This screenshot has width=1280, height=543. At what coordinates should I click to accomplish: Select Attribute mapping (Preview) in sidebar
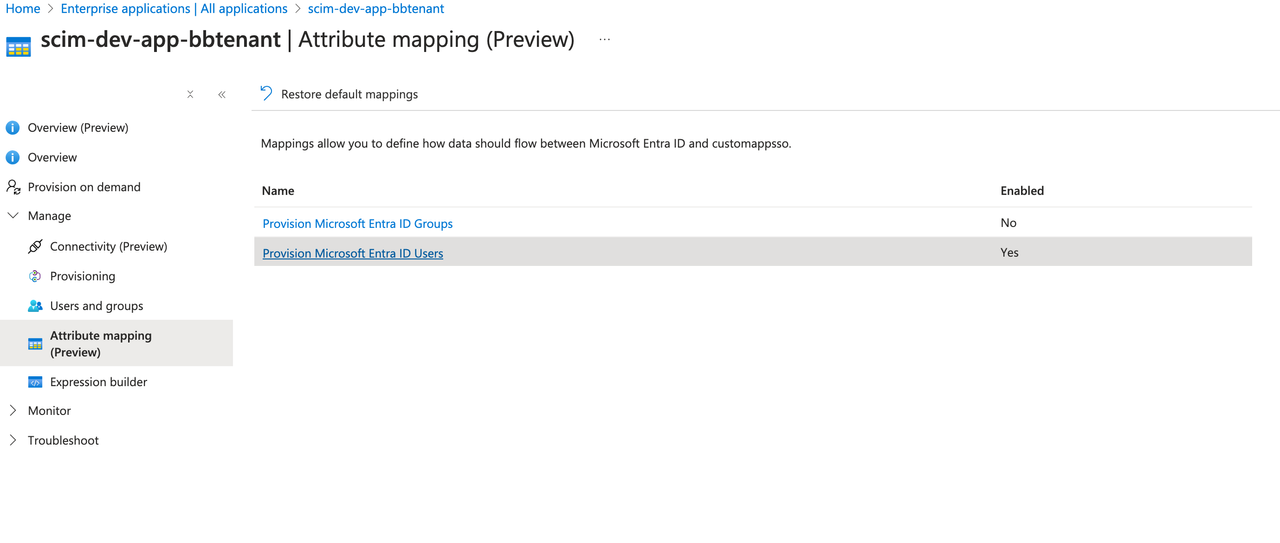(101, 343)
